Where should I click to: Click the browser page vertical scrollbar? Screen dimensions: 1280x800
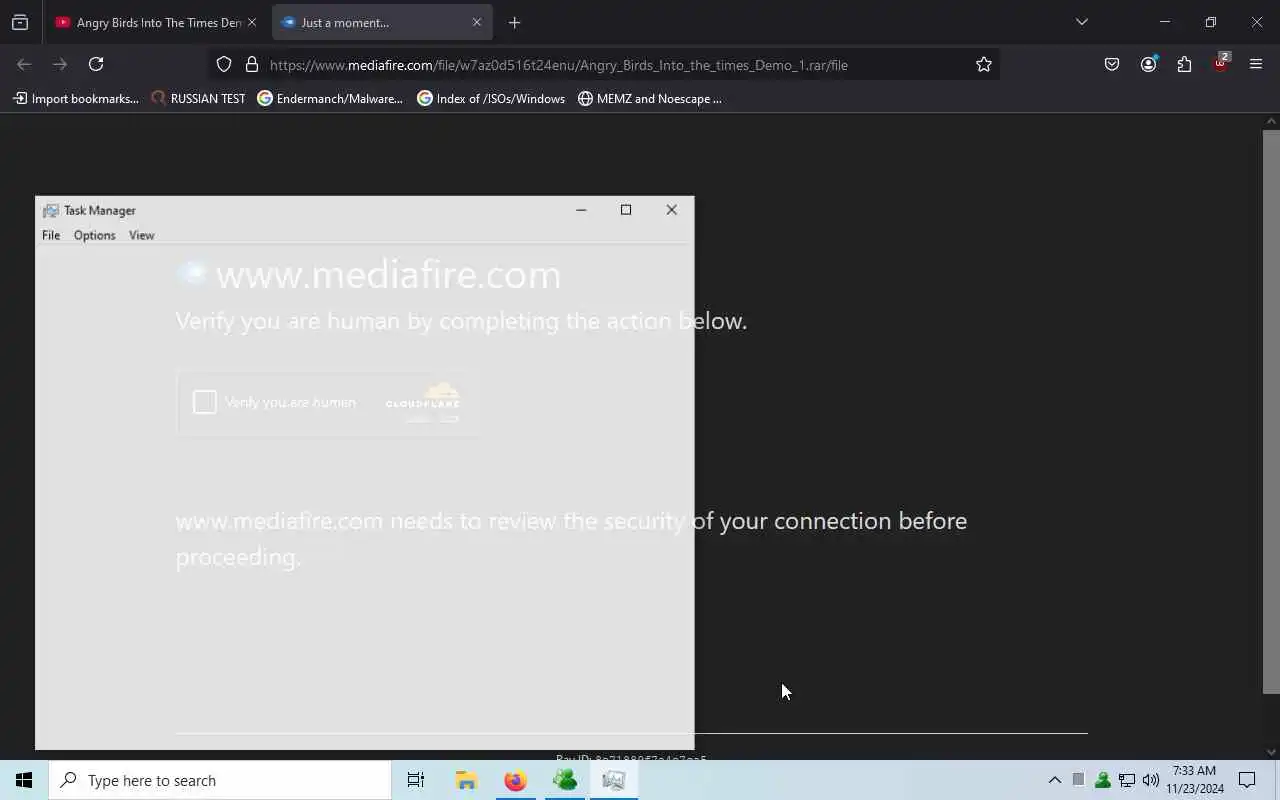1271,410
